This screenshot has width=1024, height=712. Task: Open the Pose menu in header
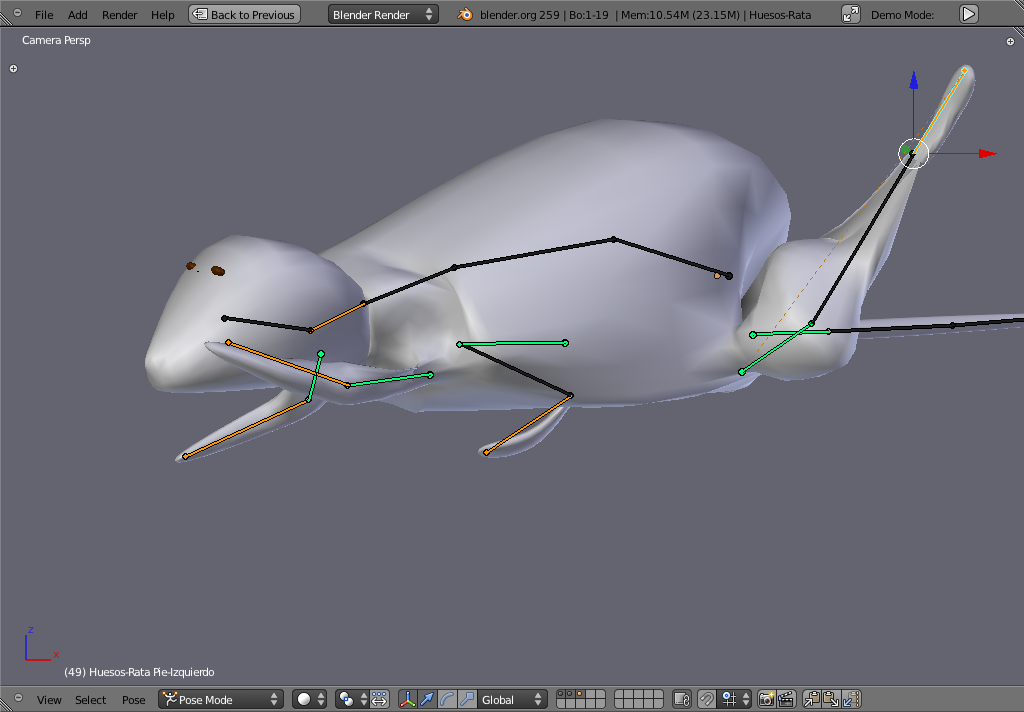coord(133,700)
